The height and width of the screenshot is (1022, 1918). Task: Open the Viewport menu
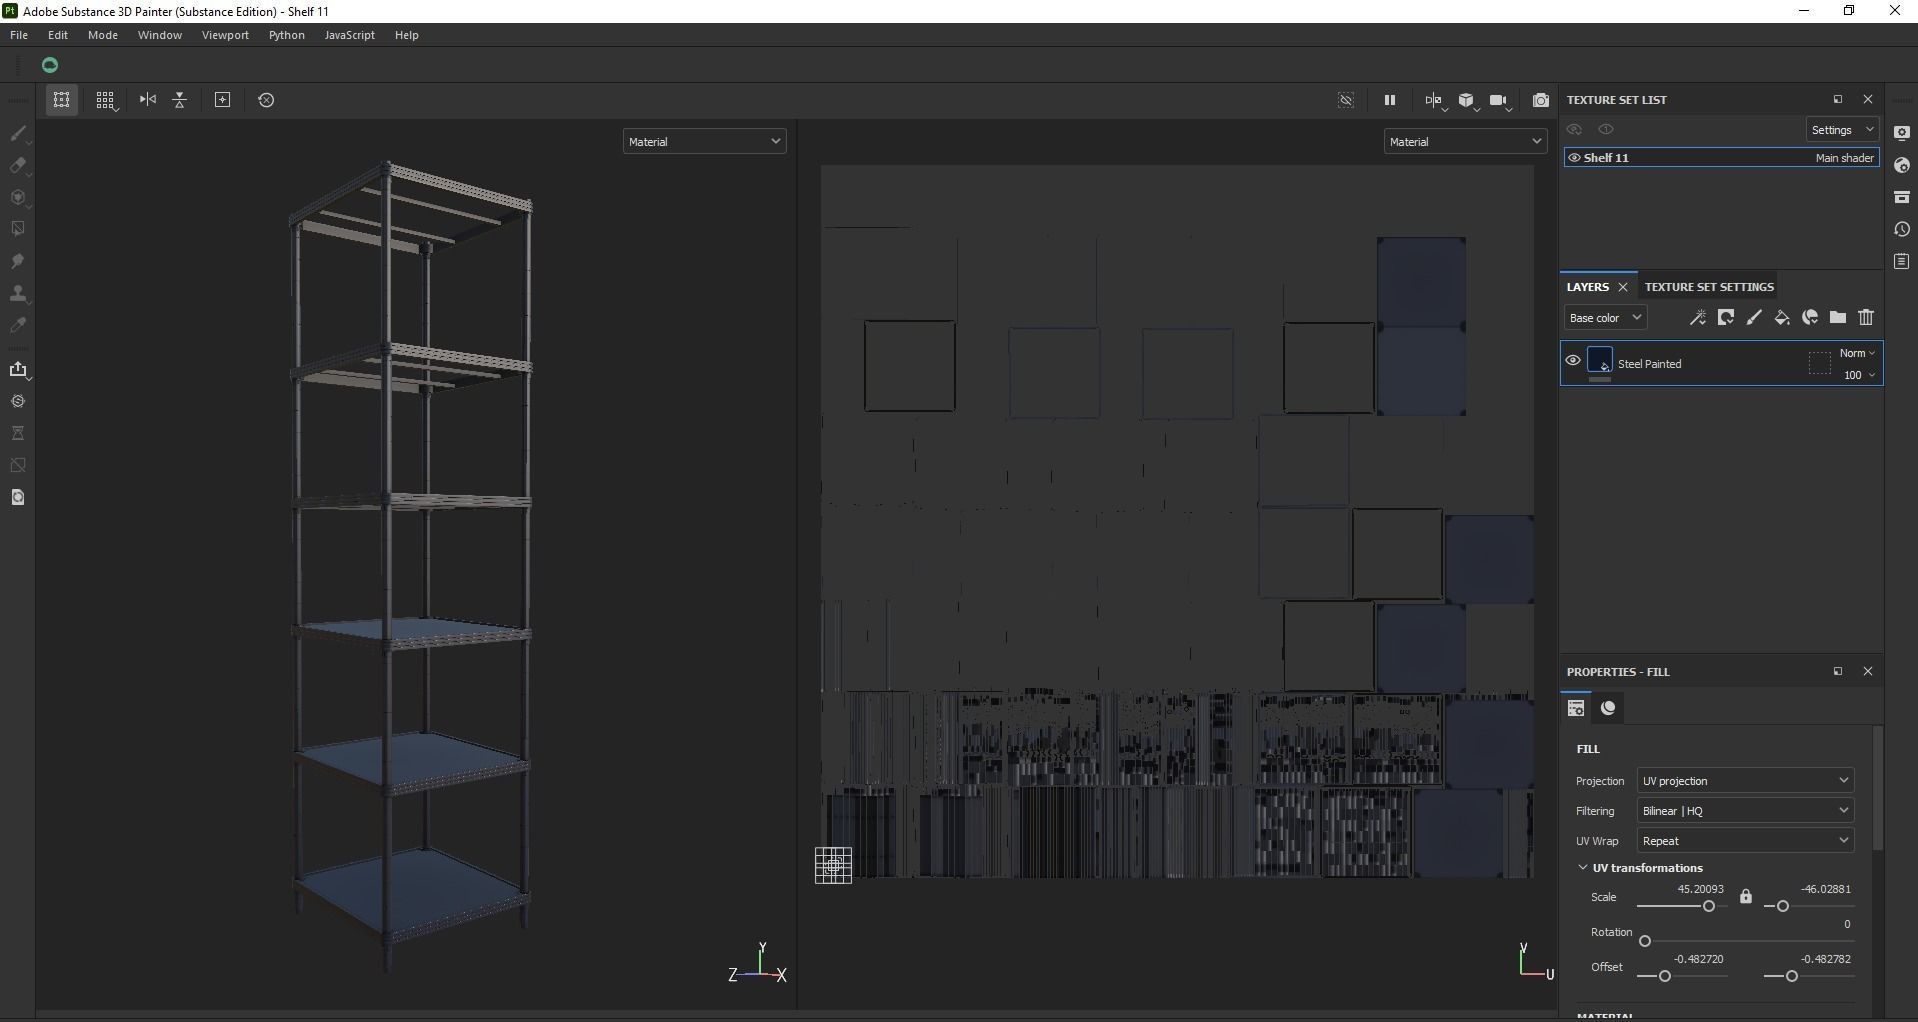tap(225, 35)
